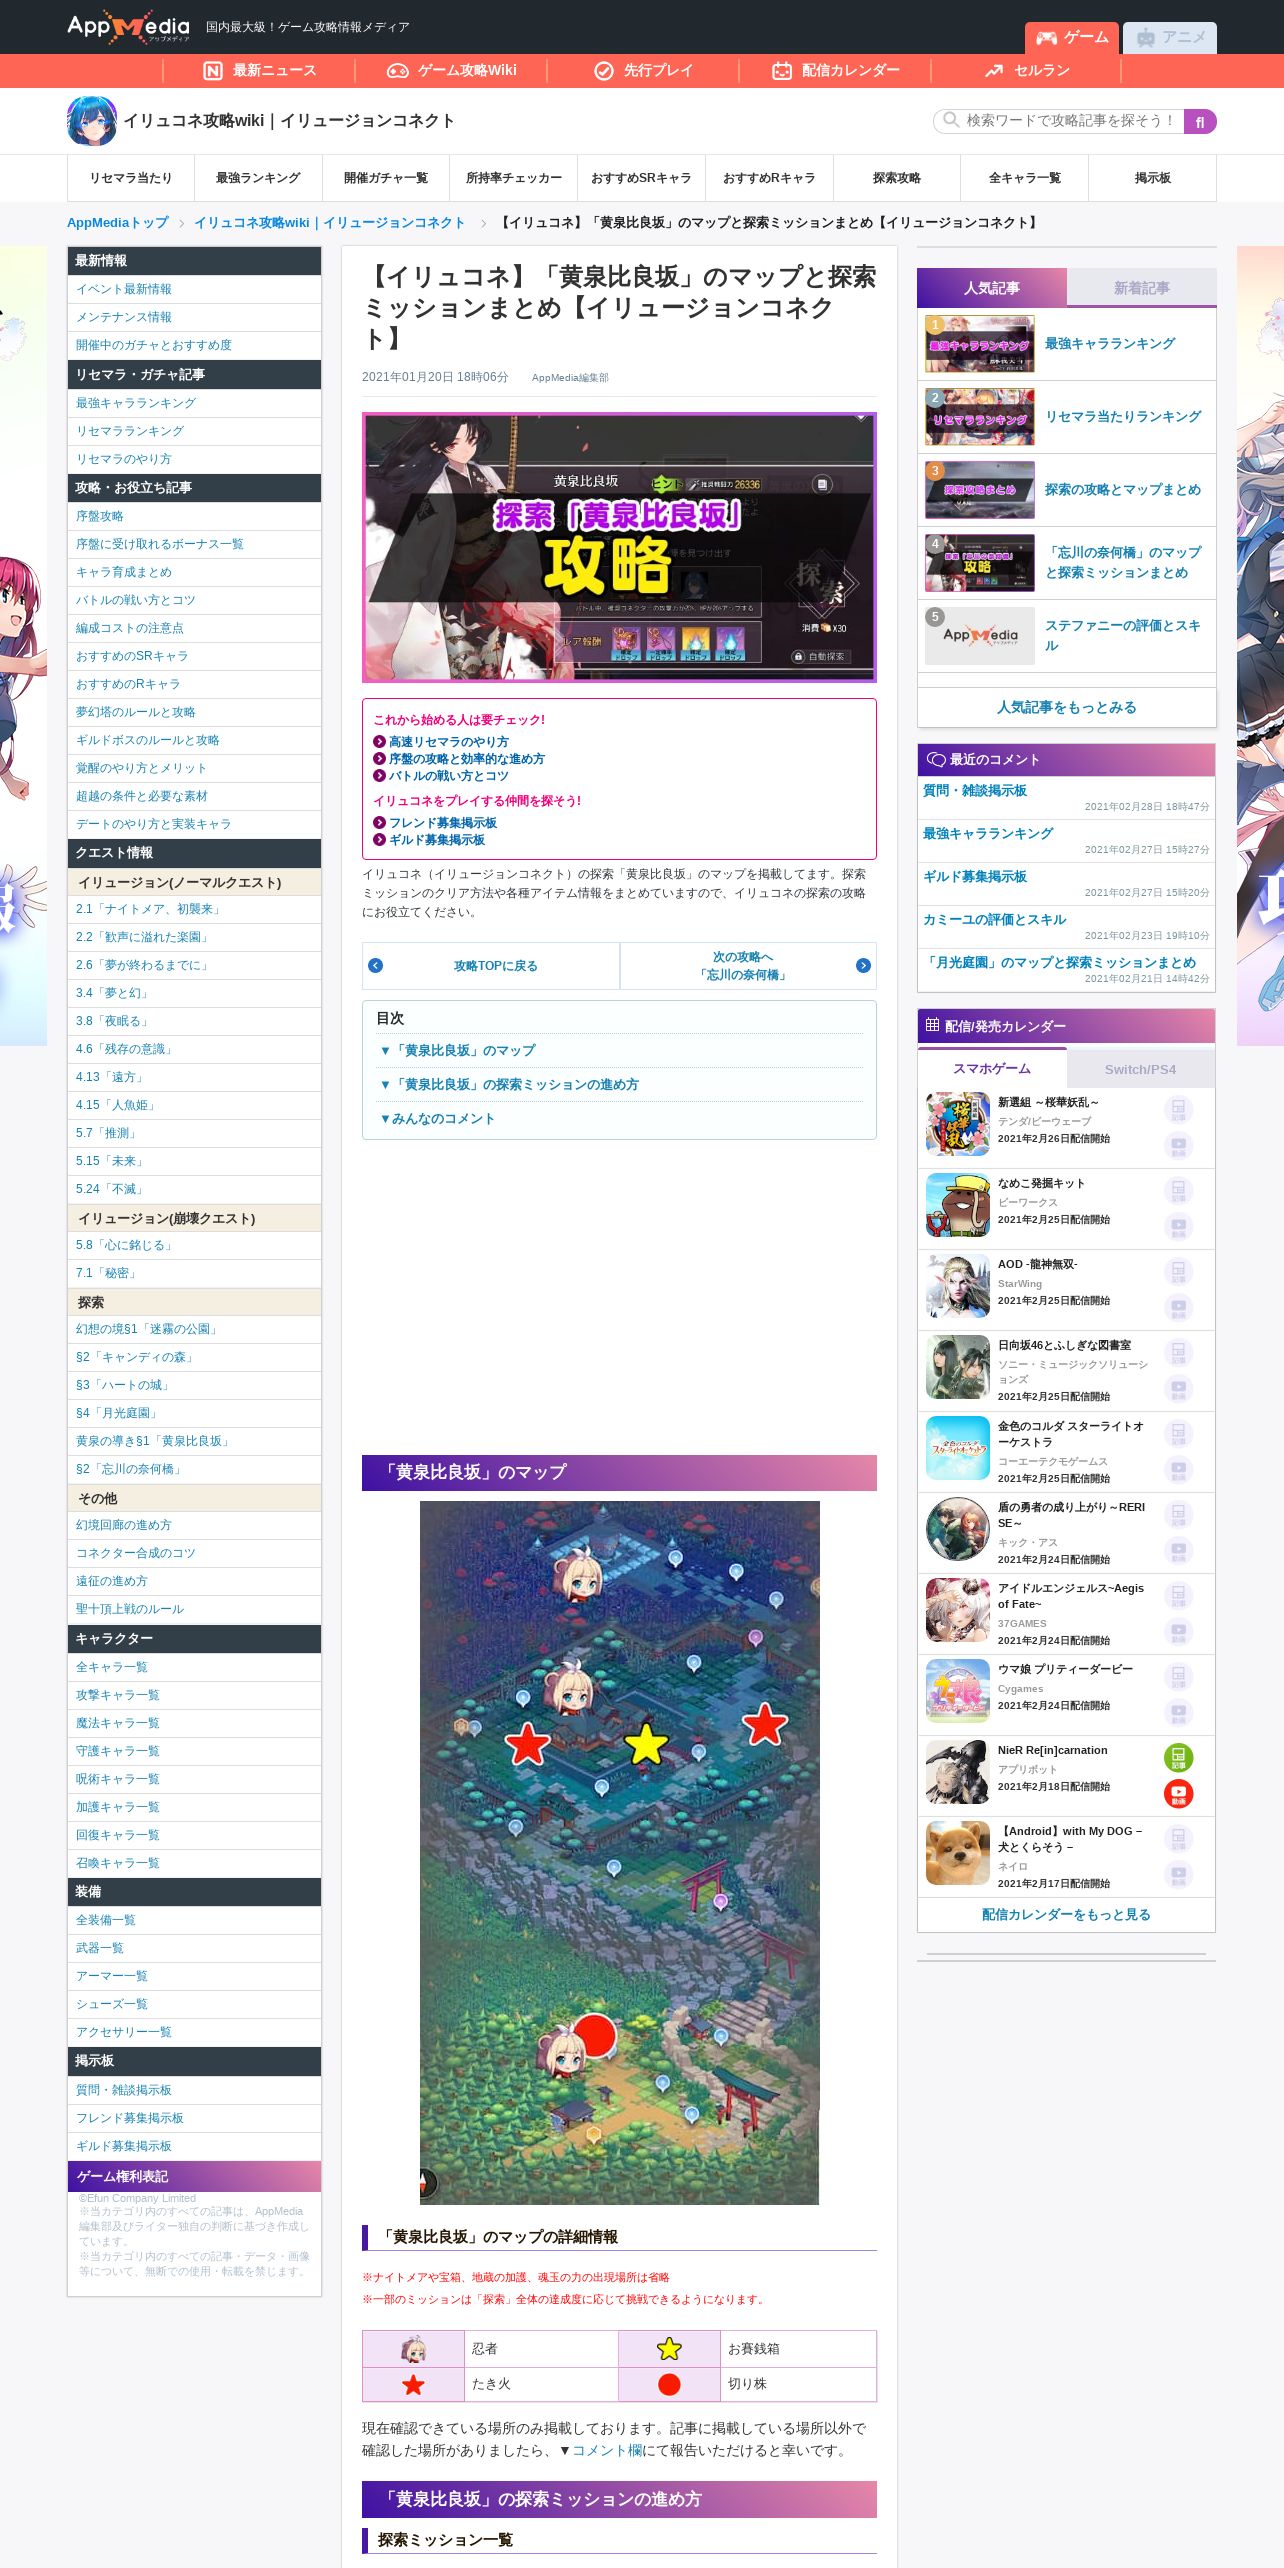
Task: Click 盾の勇者の成り上がり game icon
Action: pos(957,1529)
